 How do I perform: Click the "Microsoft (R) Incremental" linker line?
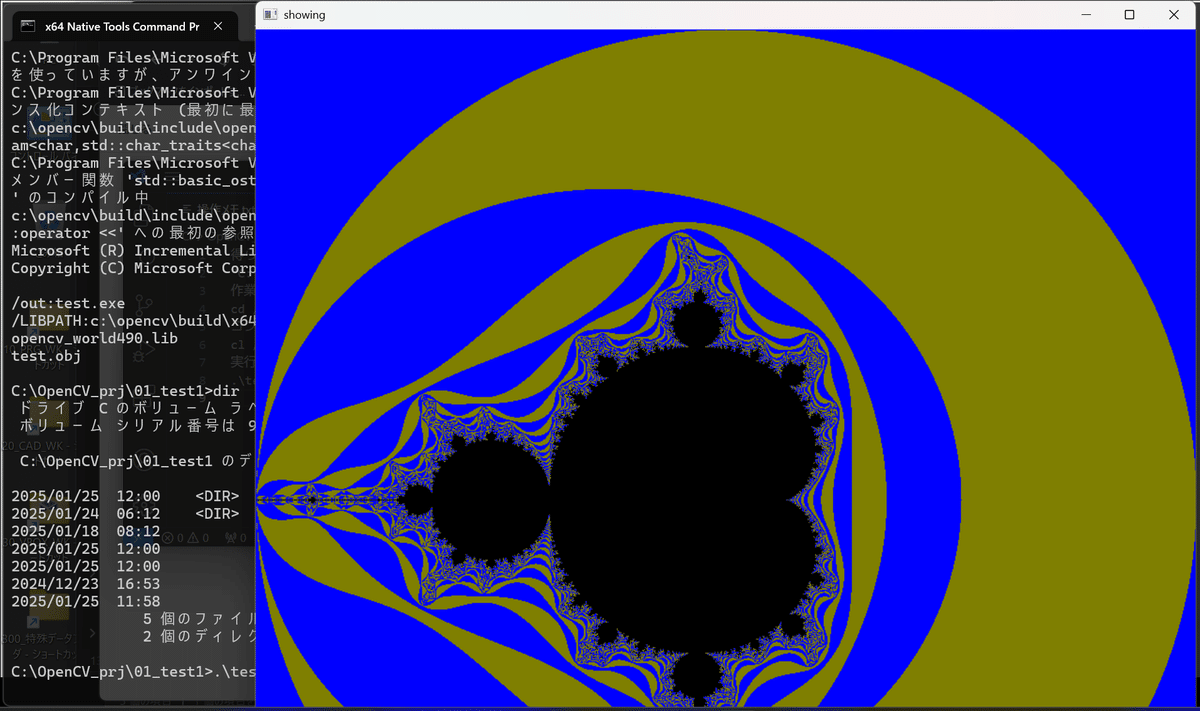point(132,250)
